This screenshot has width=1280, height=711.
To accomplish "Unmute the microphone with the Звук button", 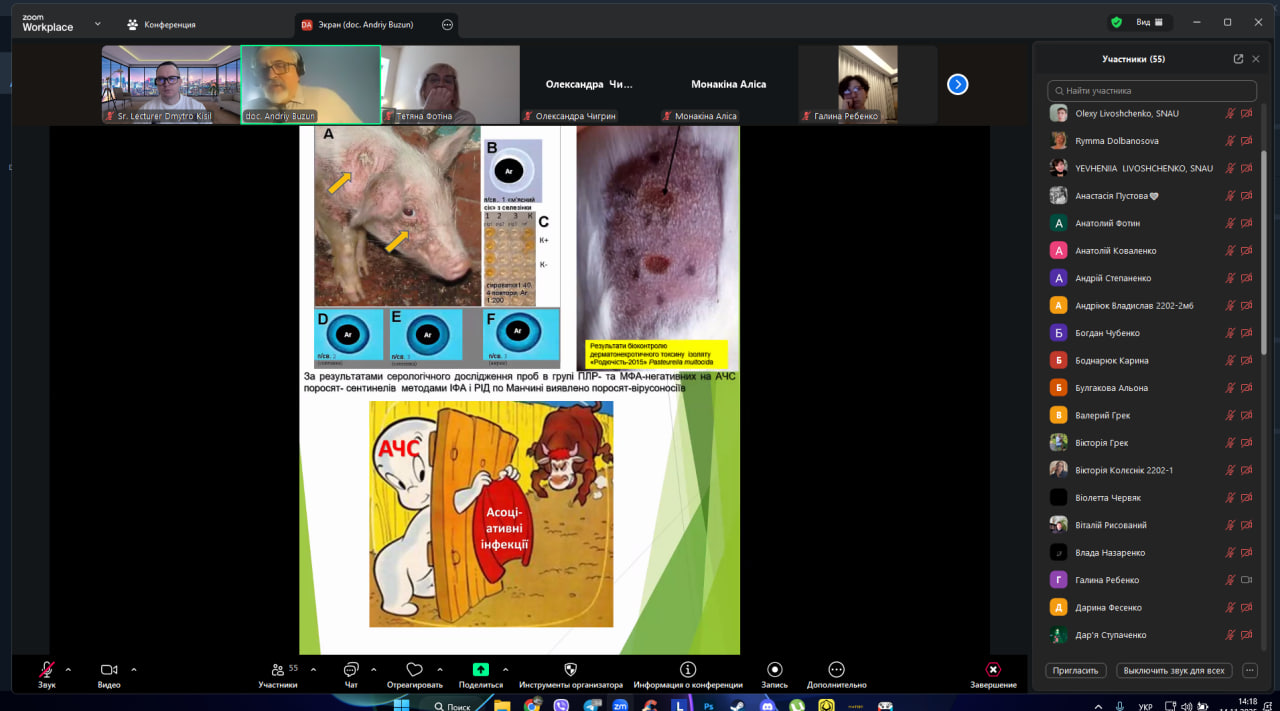I will coord(46,670).
